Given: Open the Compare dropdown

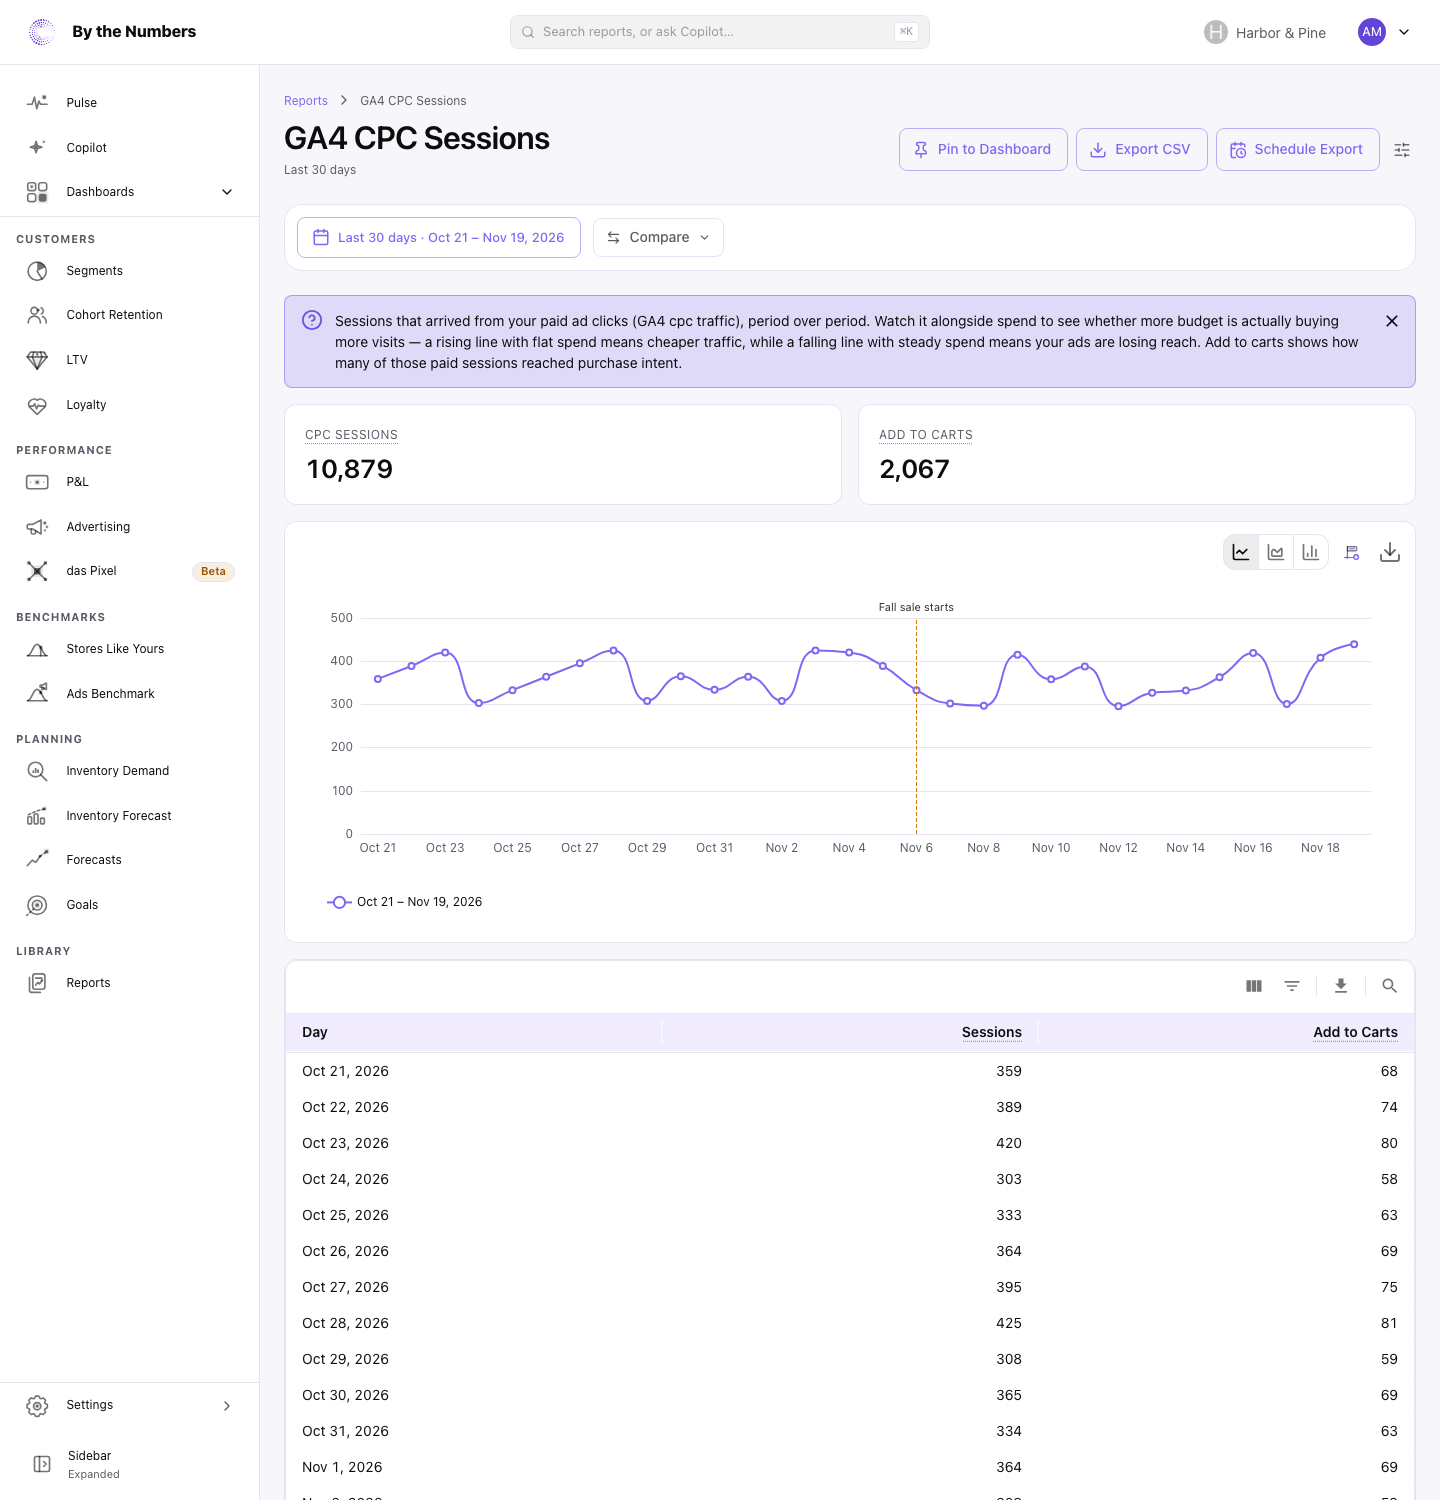Looking at the screenshot, I should [658, 237].
